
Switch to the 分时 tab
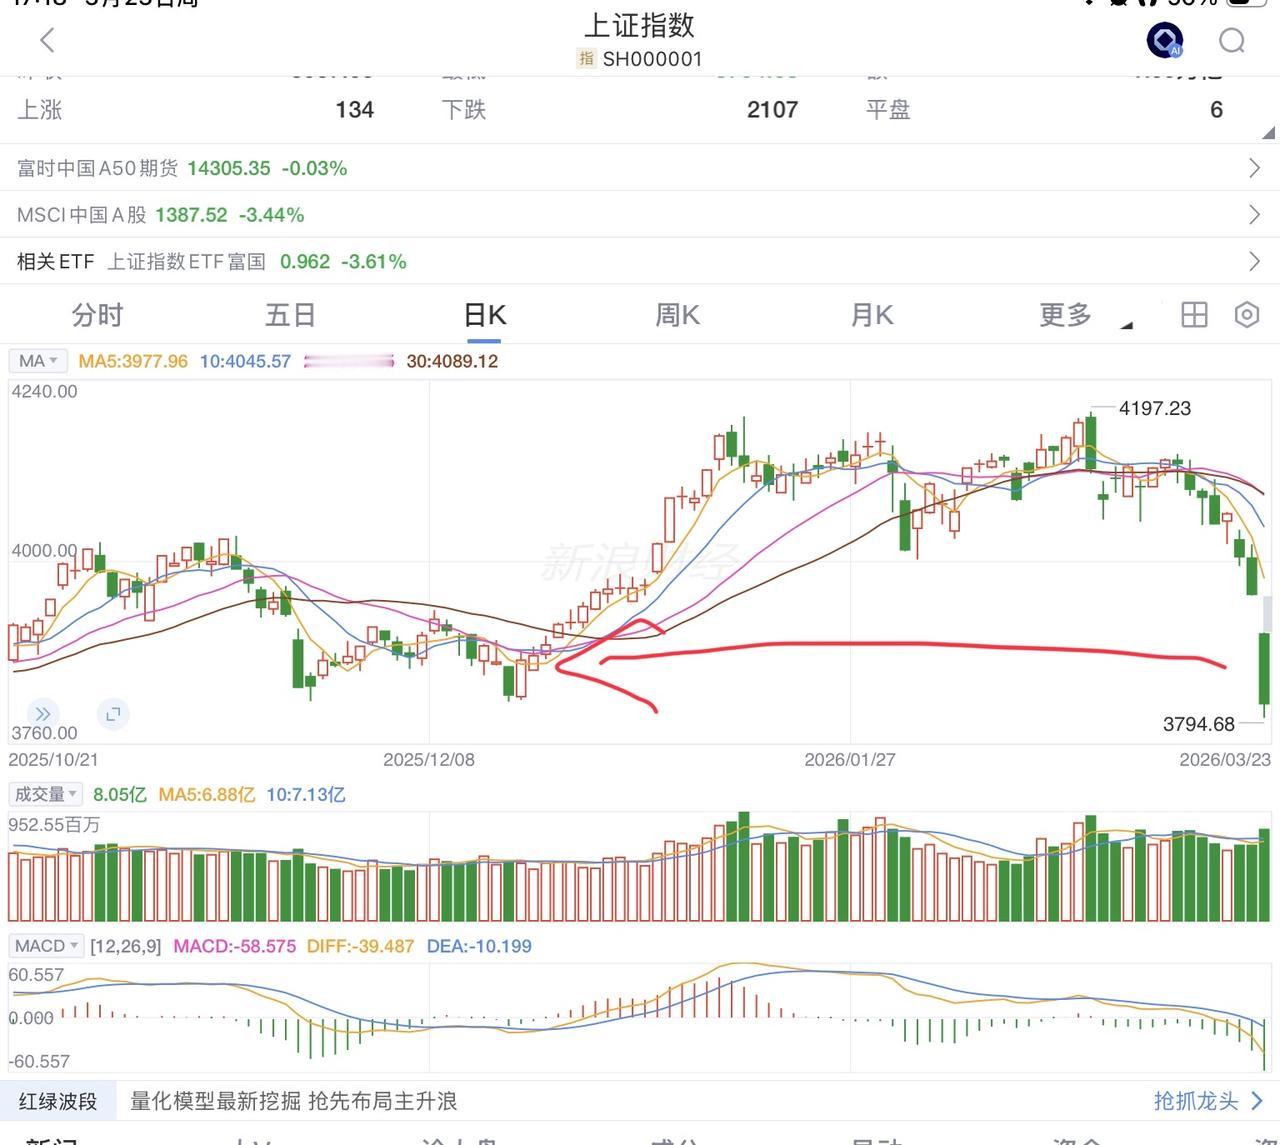tap(97, 316)
